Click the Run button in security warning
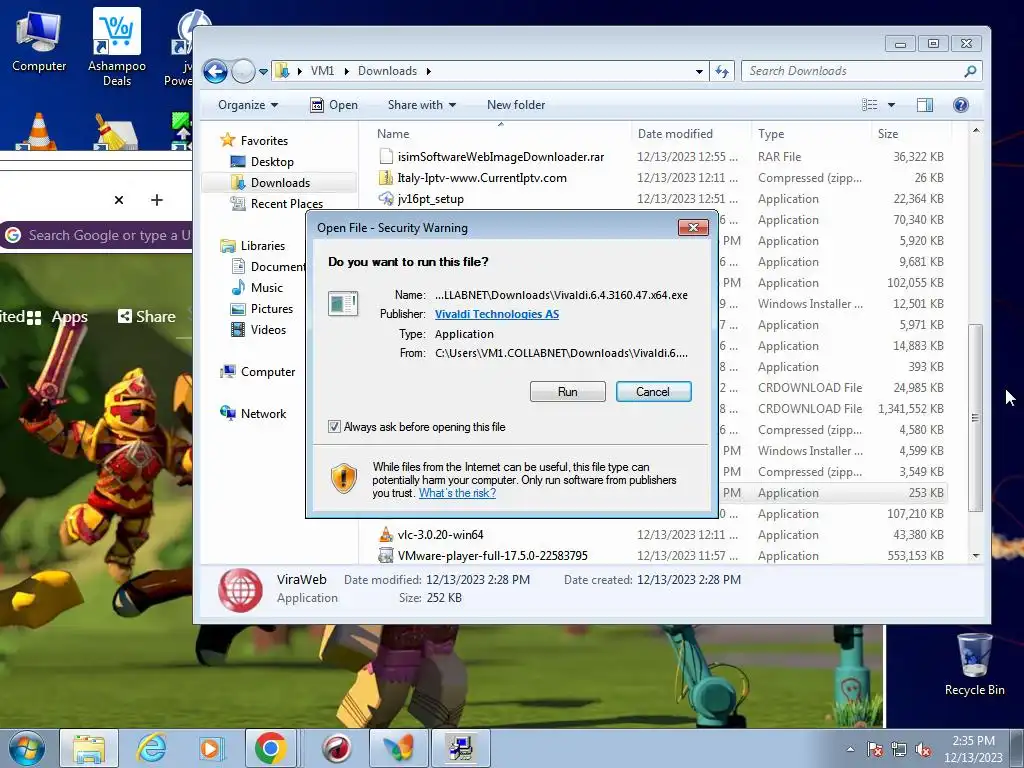This screenshot has width=1024, height=768. (x=568, y=391)
